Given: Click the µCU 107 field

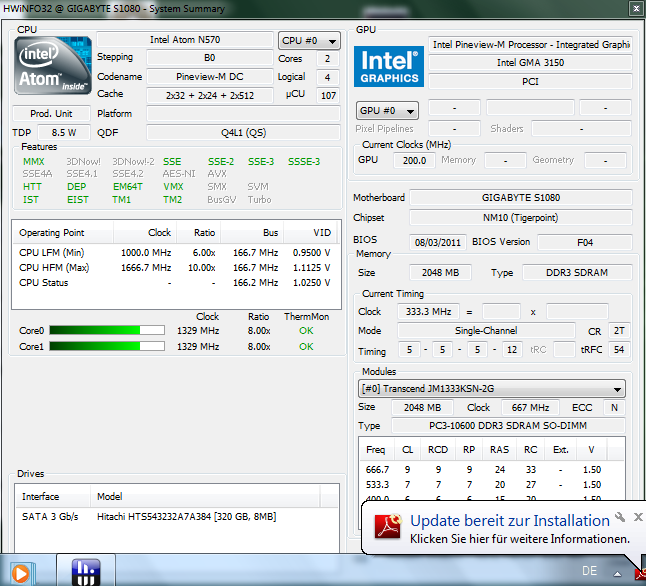Looking at the screenshot, I should click(x=328, y=95).
